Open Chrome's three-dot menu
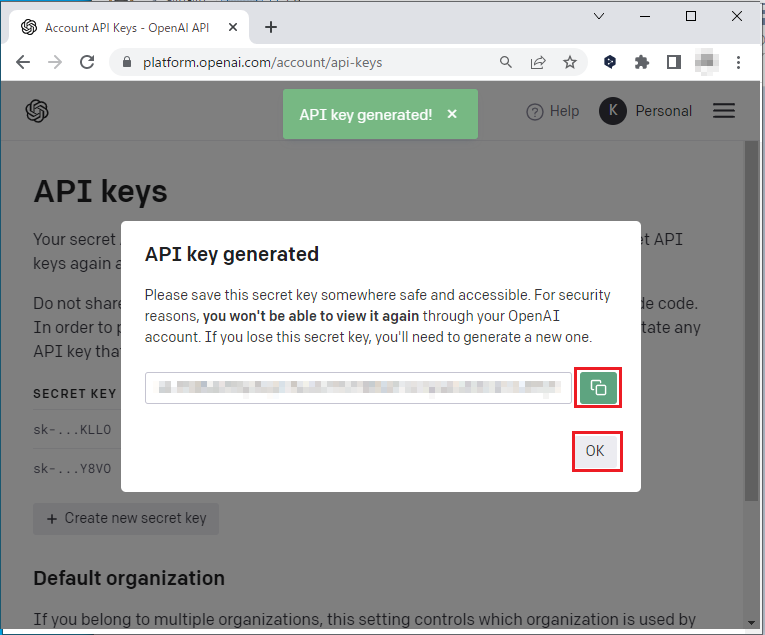This screenshot has height=635, width=765. pyautogui.click(x=739, y=62)
